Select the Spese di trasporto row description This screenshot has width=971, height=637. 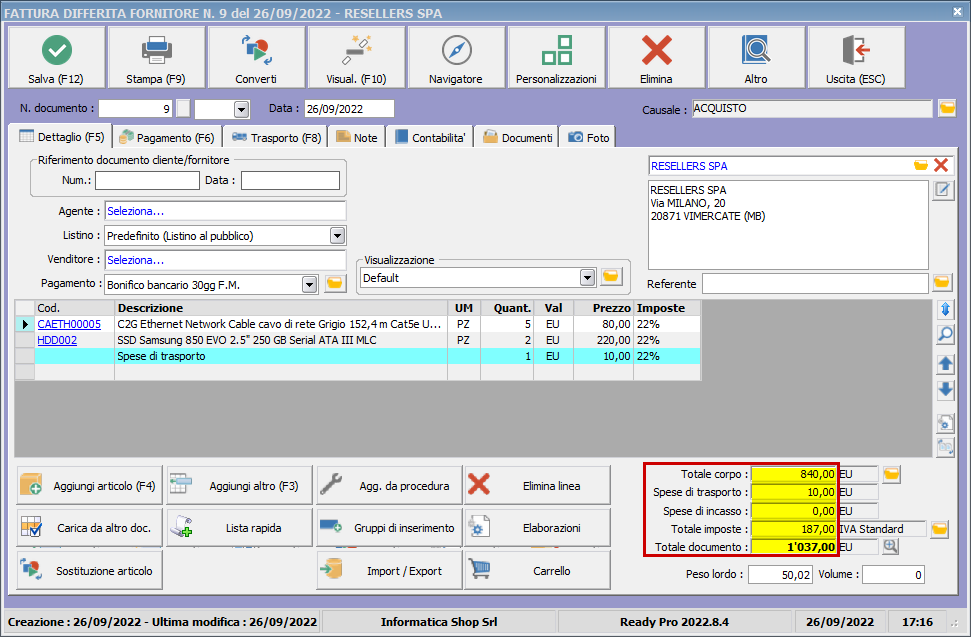(281, 356)
